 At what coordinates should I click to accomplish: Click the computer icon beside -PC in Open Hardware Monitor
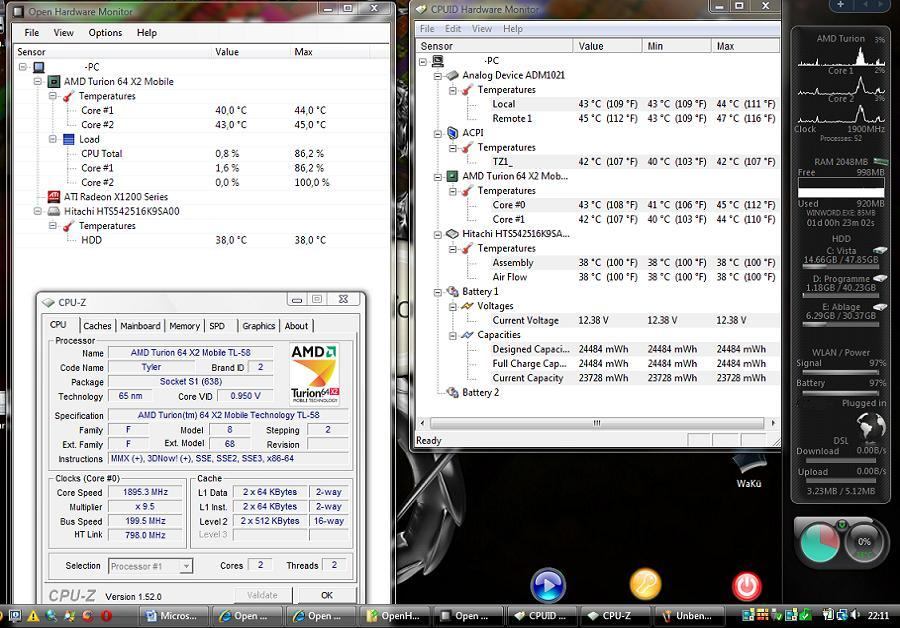click(38, 67)
